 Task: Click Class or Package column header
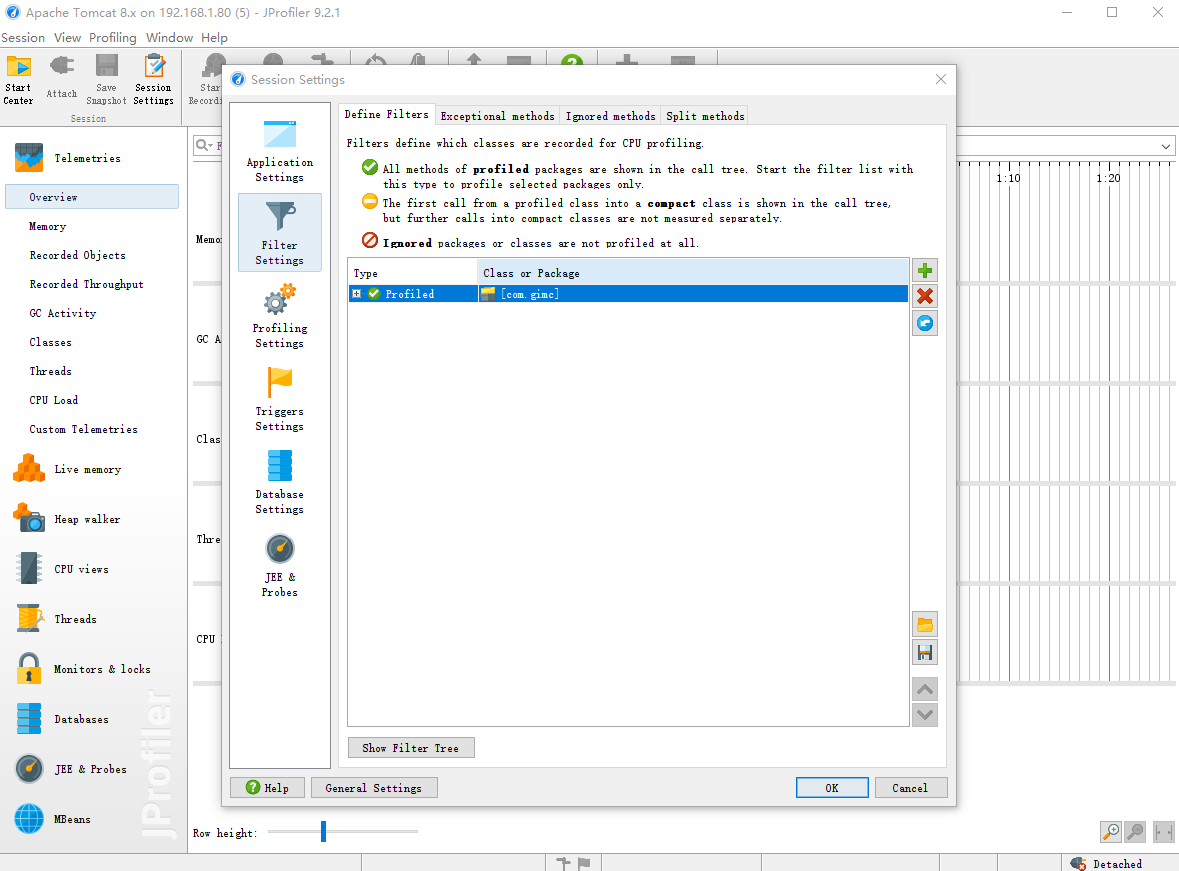(693, 273)
